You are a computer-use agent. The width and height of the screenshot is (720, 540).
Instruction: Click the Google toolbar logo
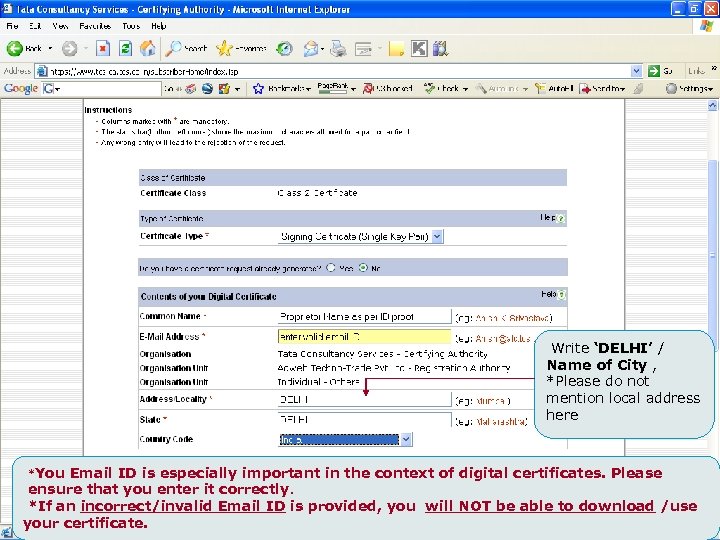pos(21,88)
